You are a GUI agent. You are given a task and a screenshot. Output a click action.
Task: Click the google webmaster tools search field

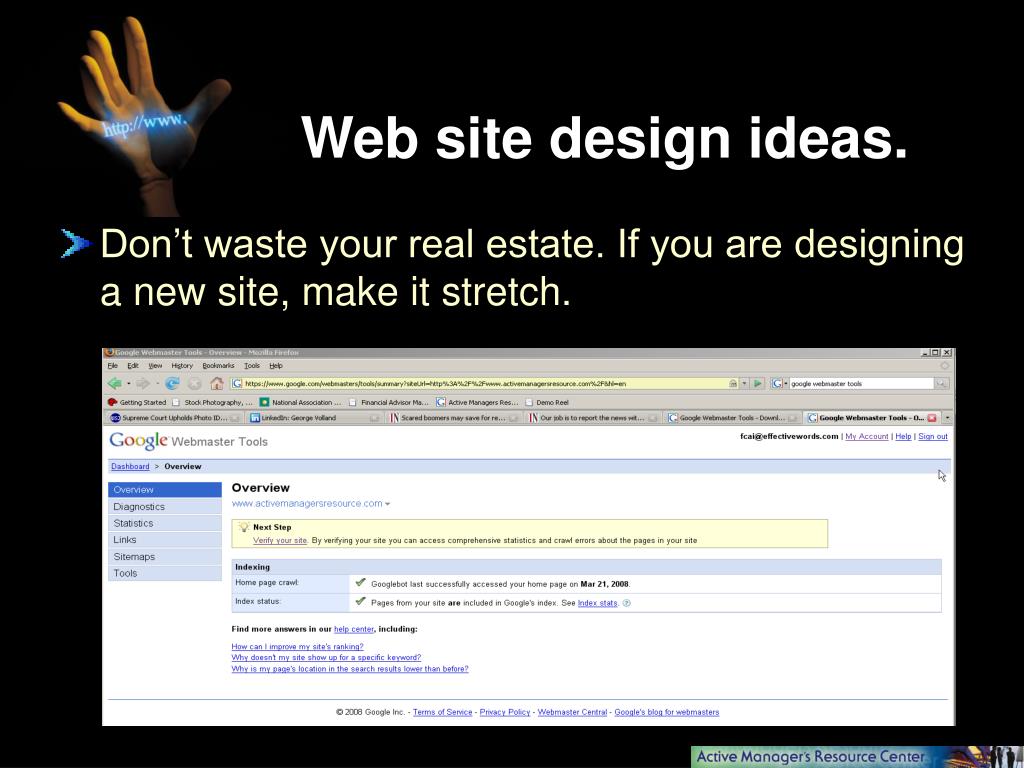(x=861, y=383)
